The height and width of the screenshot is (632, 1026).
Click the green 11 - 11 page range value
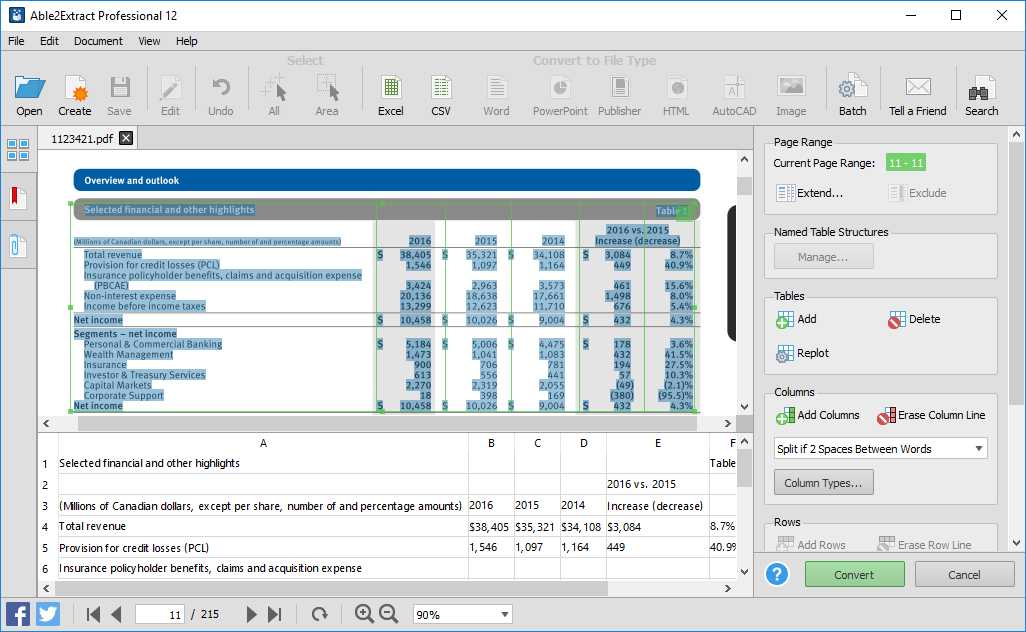click(906, 163)
